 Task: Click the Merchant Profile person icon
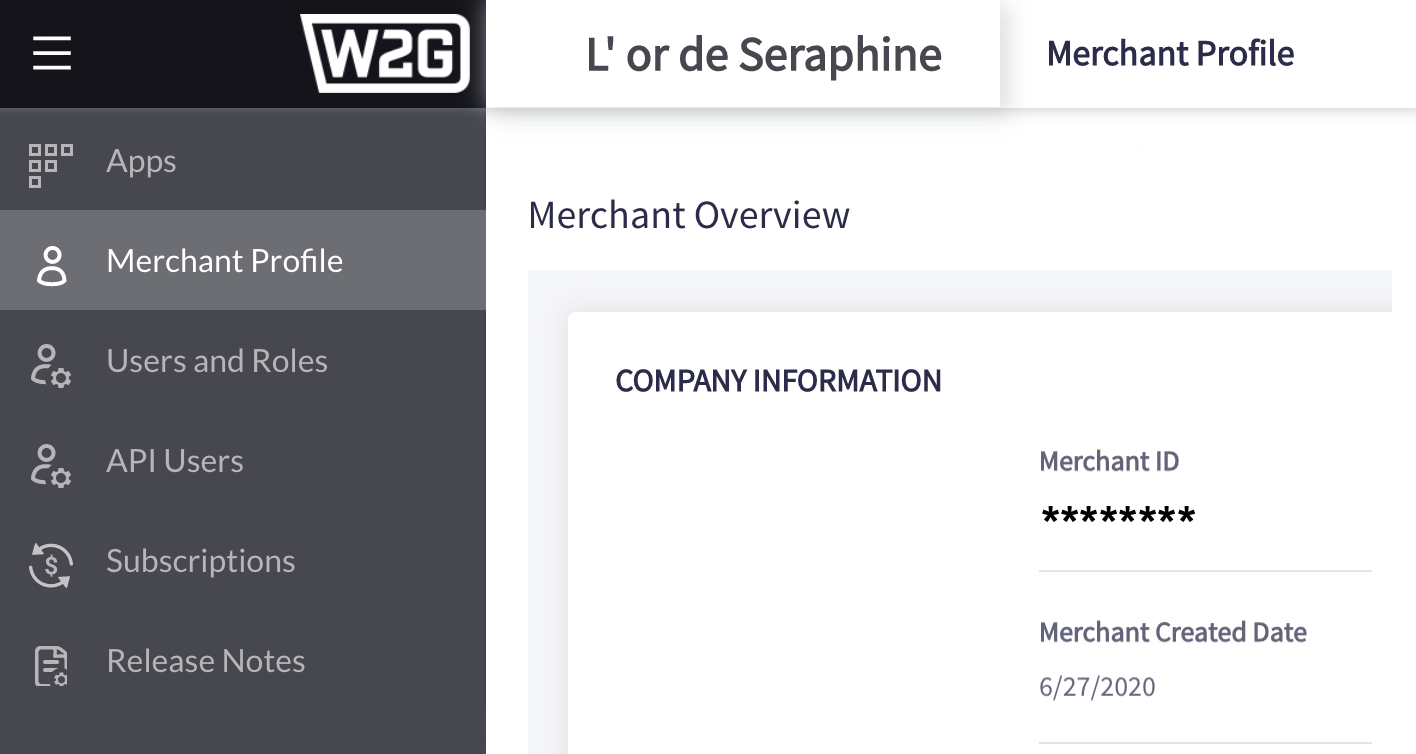pyautogui.click(x=51, y=264)
